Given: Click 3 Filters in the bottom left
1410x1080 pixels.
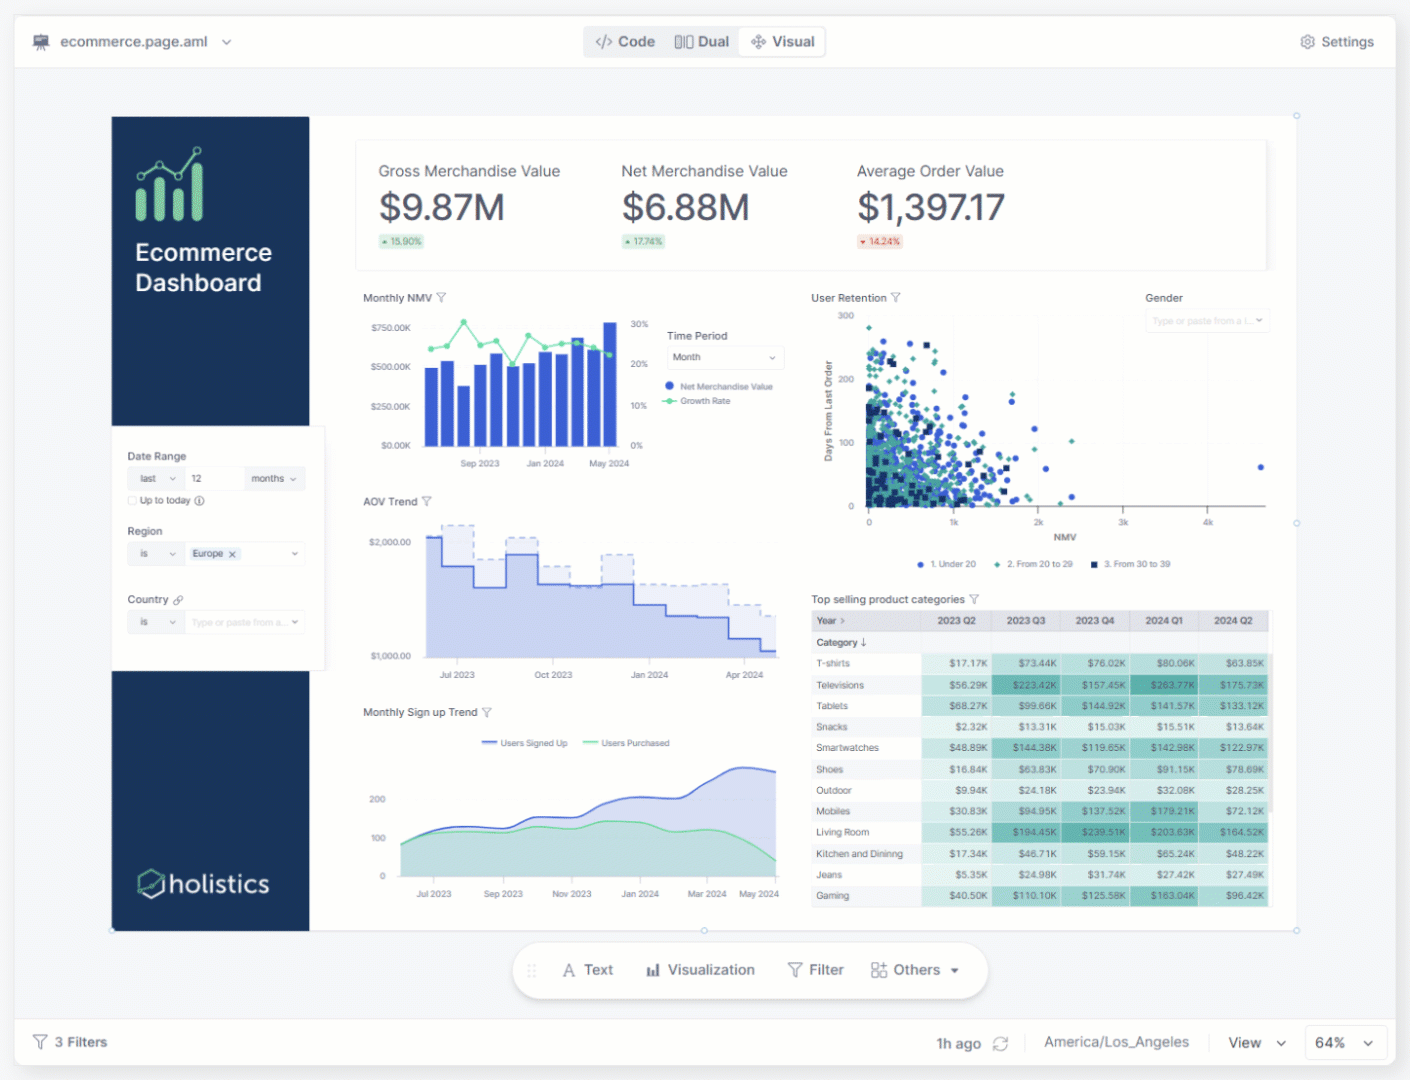Looking at the screenshot, I should pyautogui.click(x=69, y=1042).
